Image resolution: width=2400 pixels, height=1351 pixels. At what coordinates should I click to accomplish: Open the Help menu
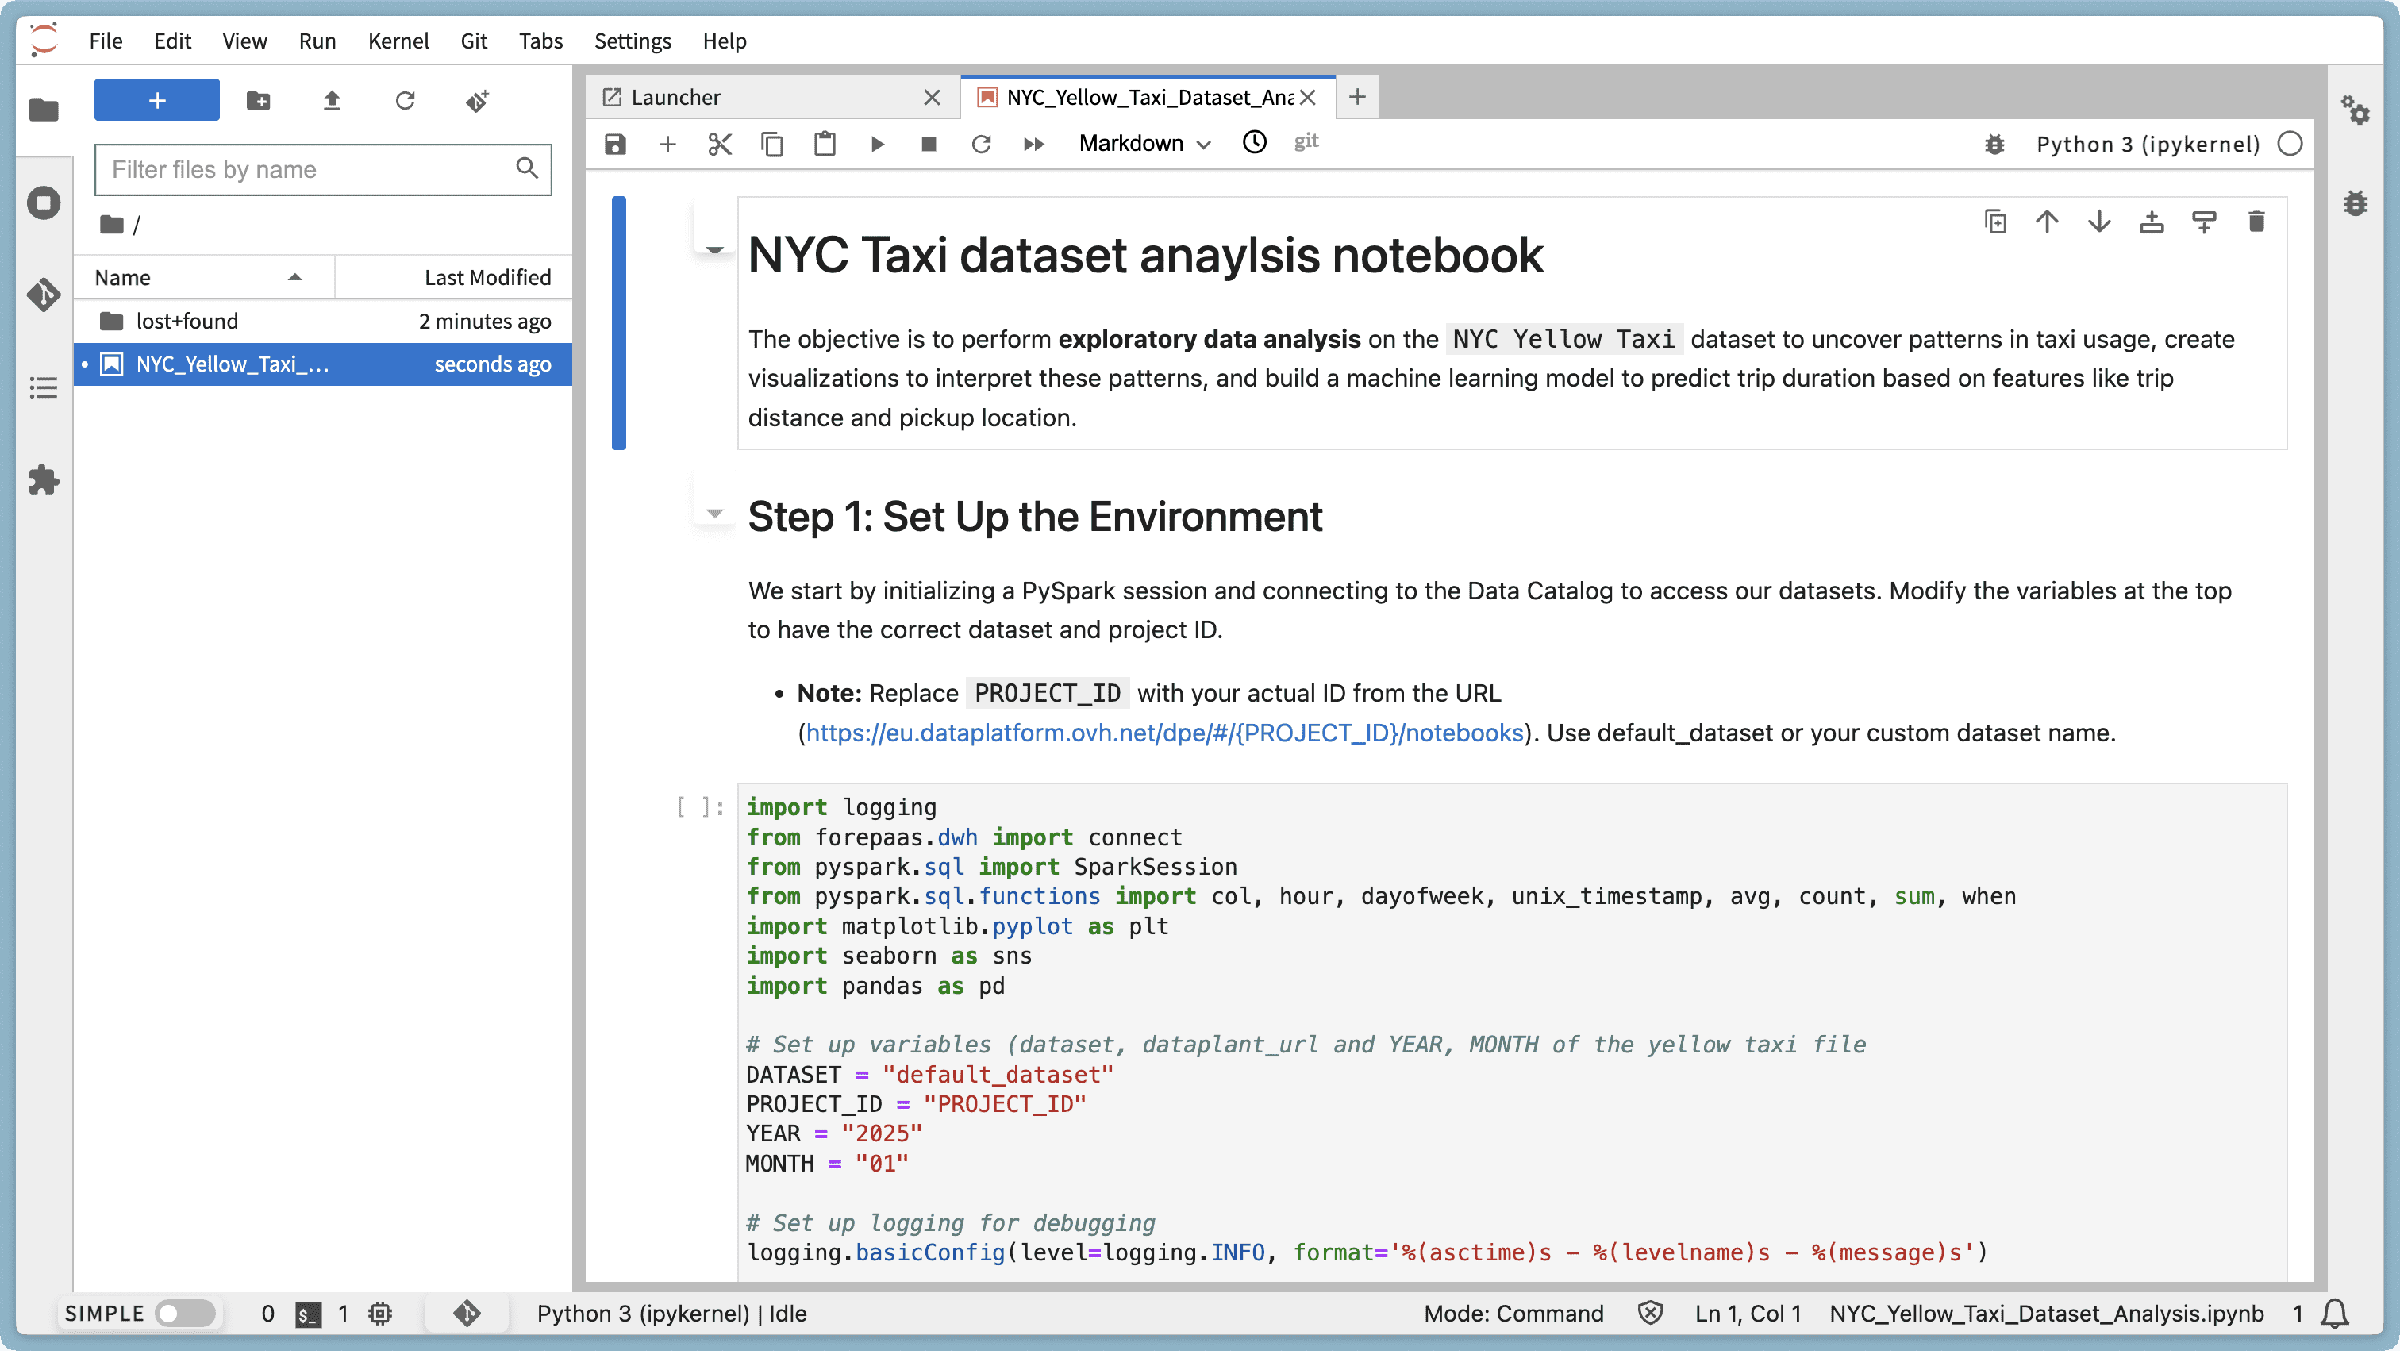point(724,41)
